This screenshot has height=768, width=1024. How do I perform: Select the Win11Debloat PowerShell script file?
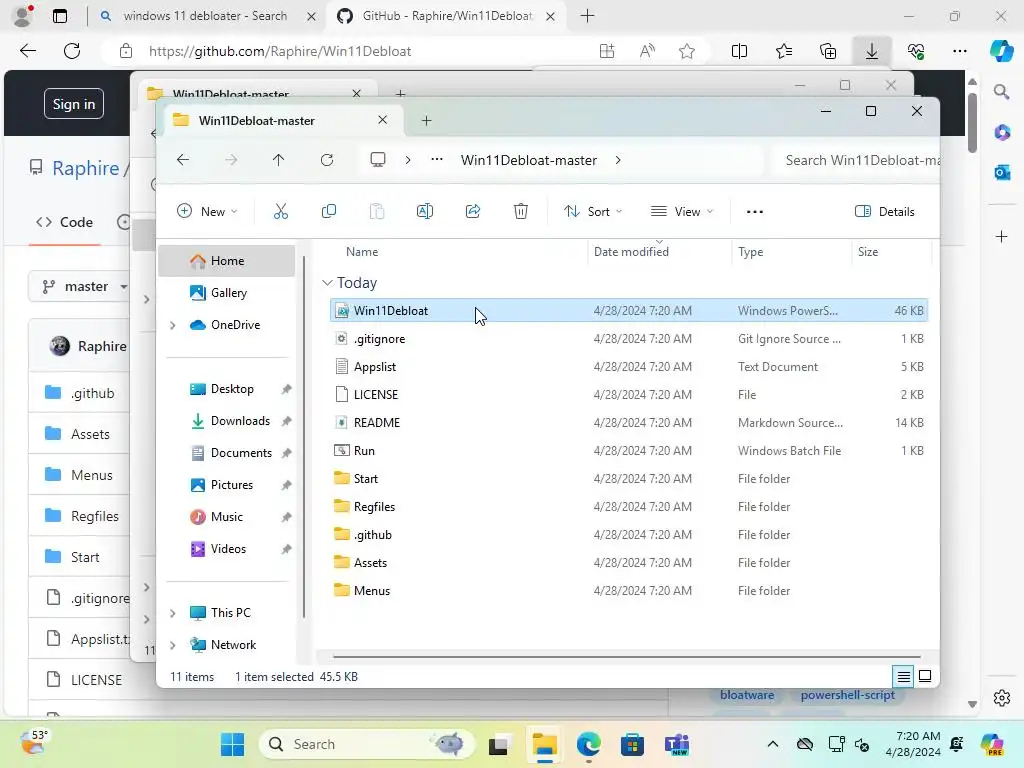(630, 311)
